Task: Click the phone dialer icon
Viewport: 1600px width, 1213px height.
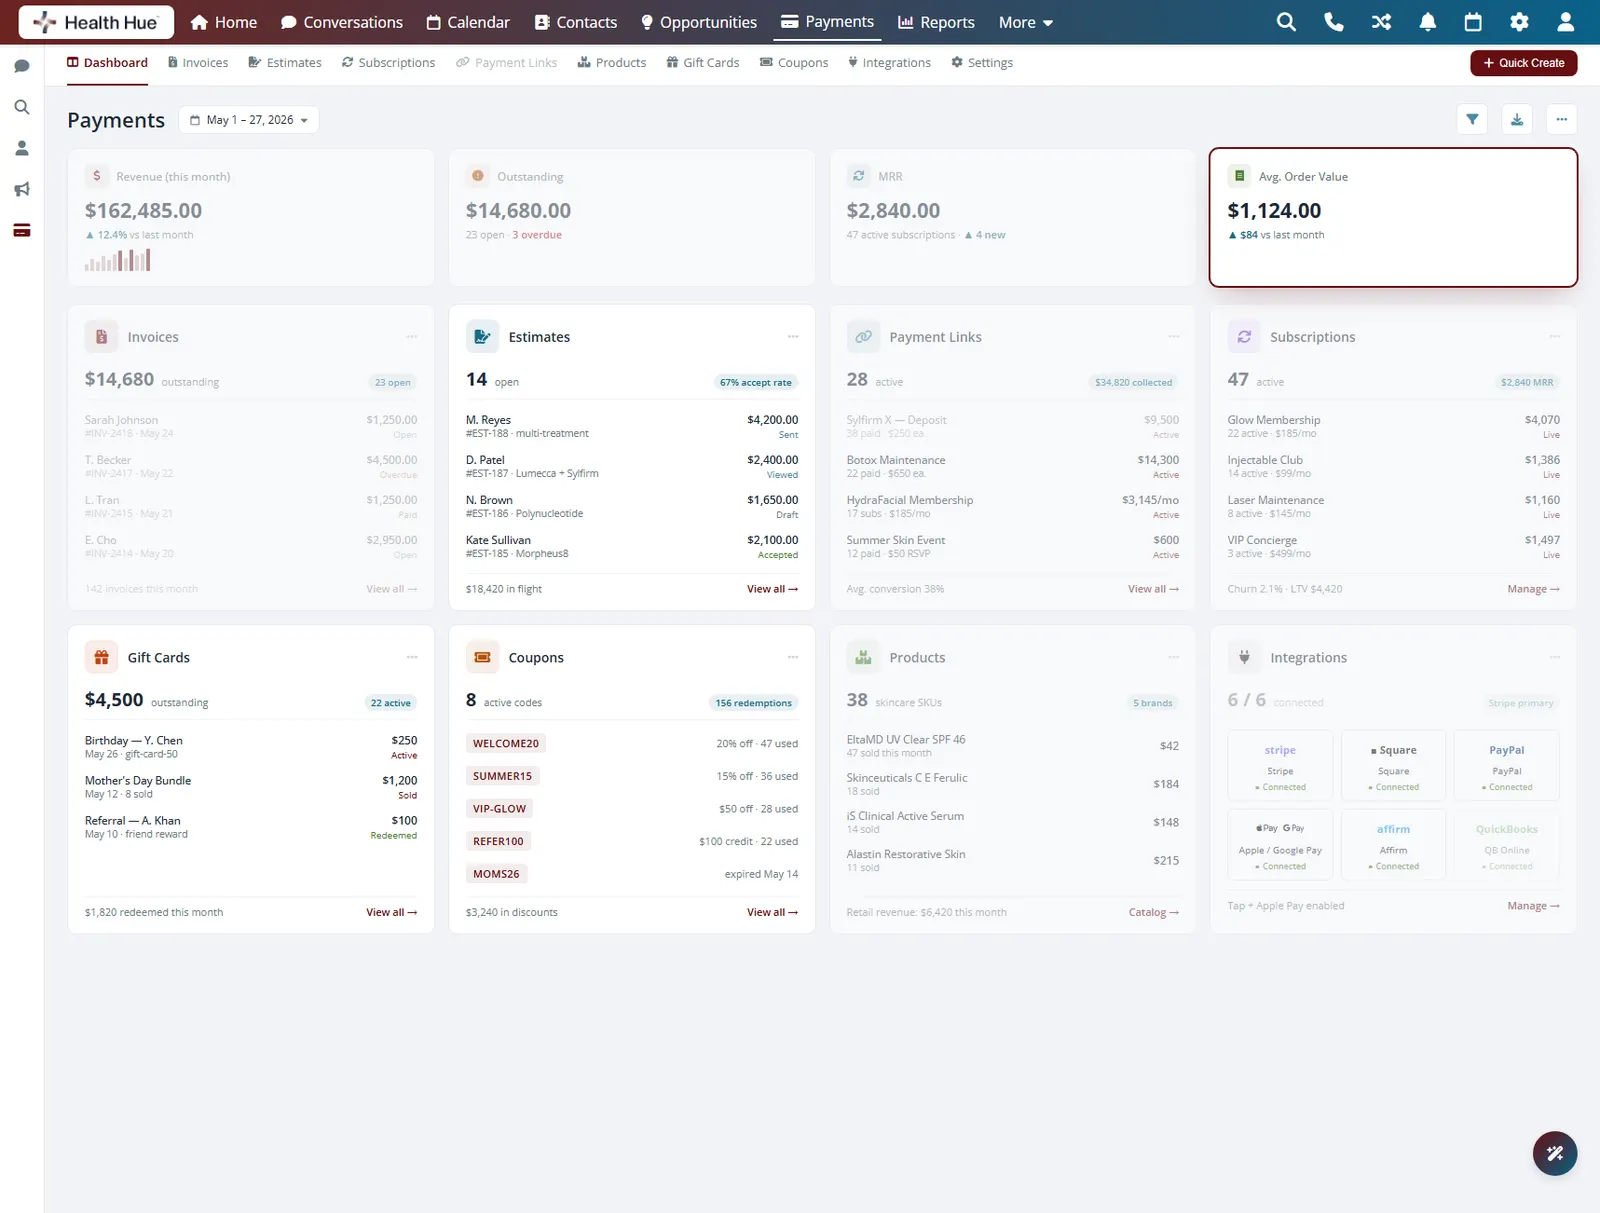Action: (1333, 22)
